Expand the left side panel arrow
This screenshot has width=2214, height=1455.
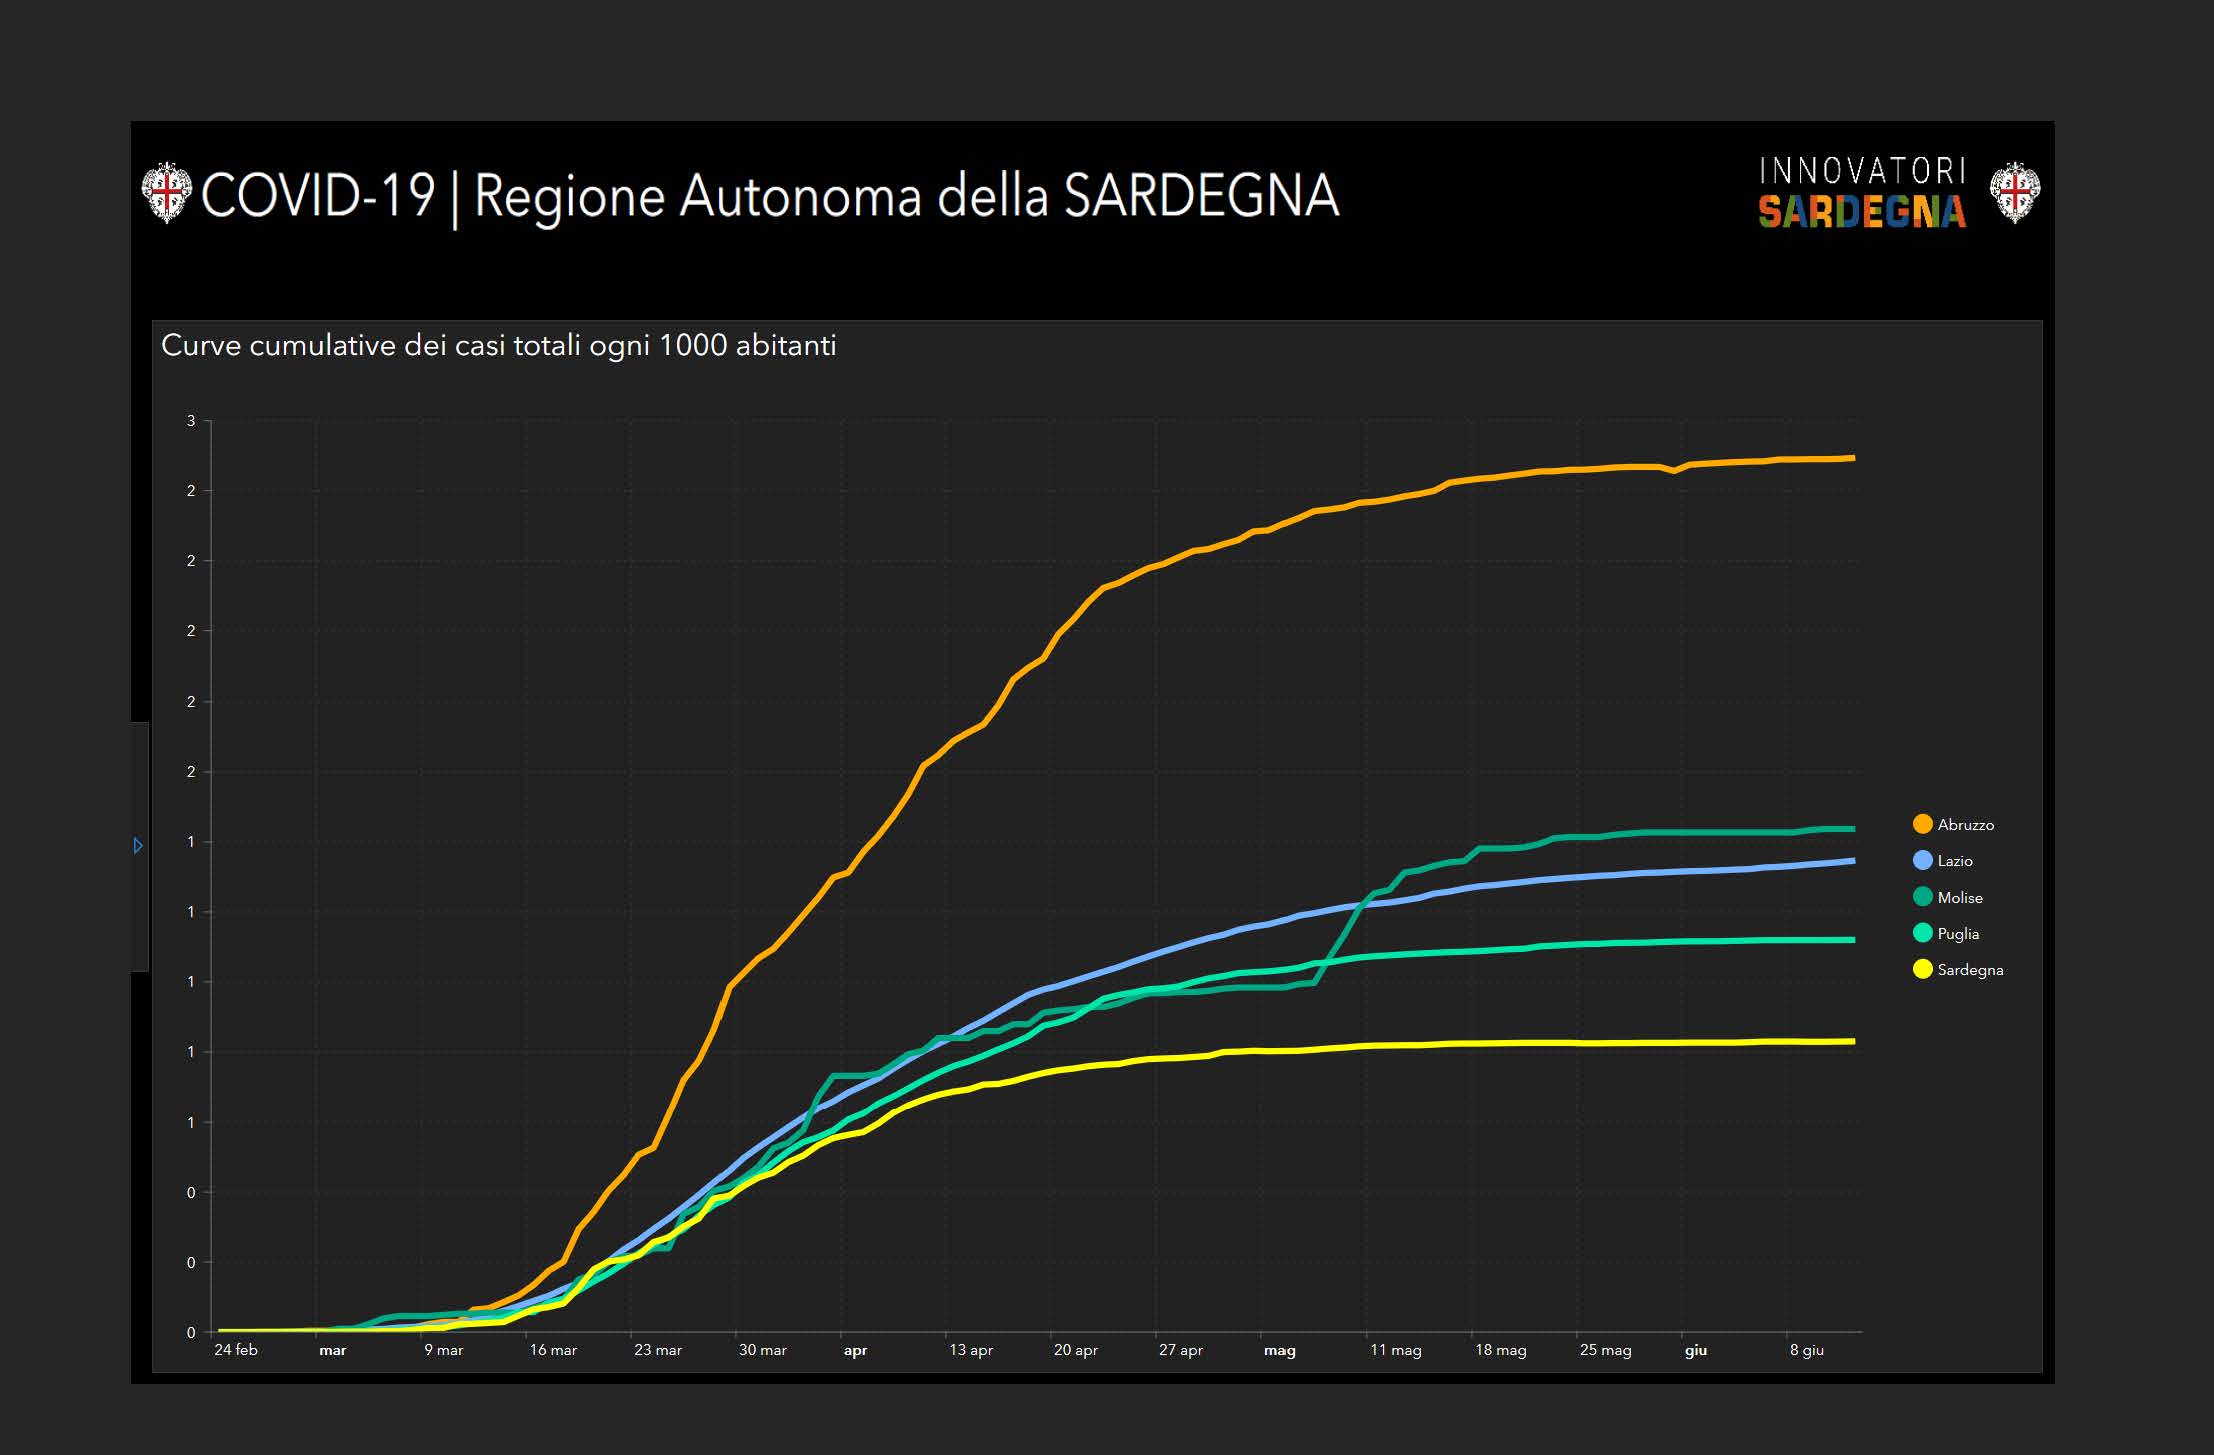[x=138, y=846]
